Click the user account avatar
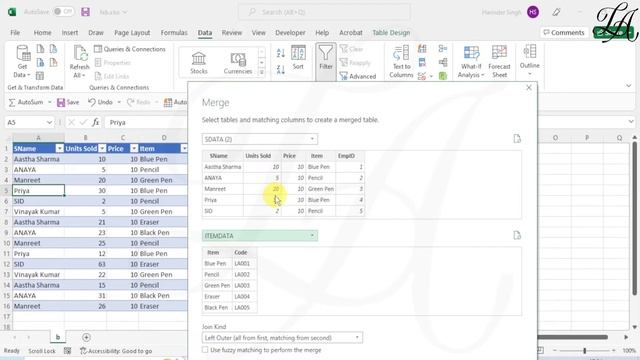640x360 pixels. 533,12
